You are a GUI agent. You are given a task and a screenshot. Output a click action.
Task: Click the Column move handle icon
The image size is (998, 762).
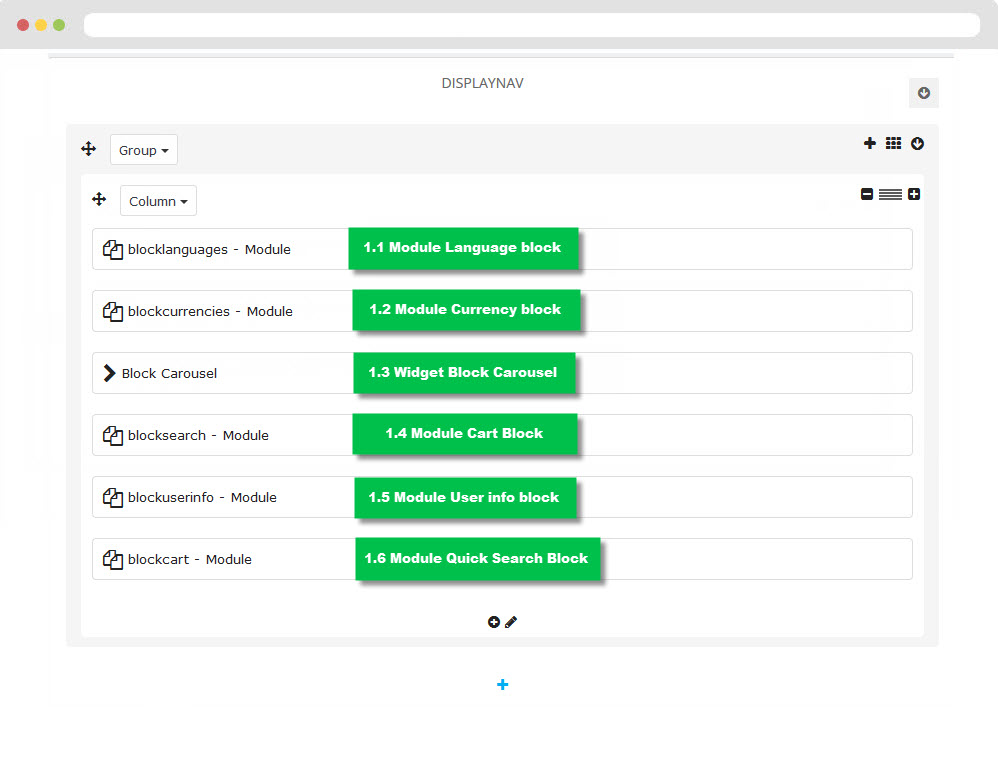(x=99, y=199)
